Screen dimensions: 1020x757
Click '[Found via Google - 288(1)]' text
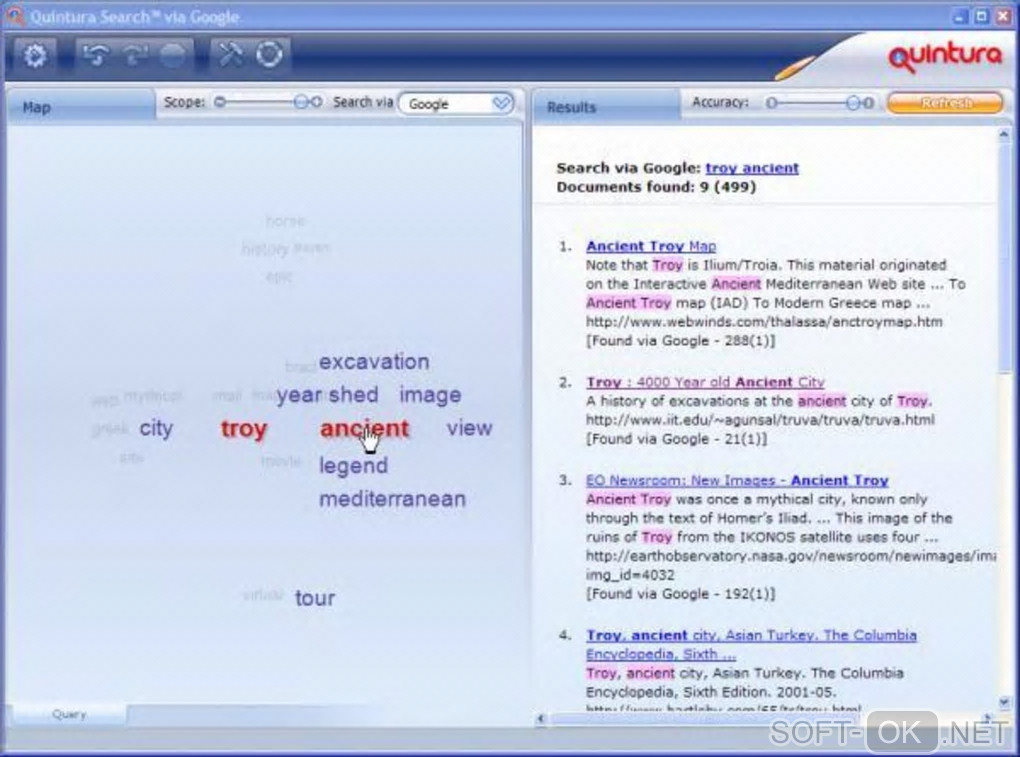680,341
